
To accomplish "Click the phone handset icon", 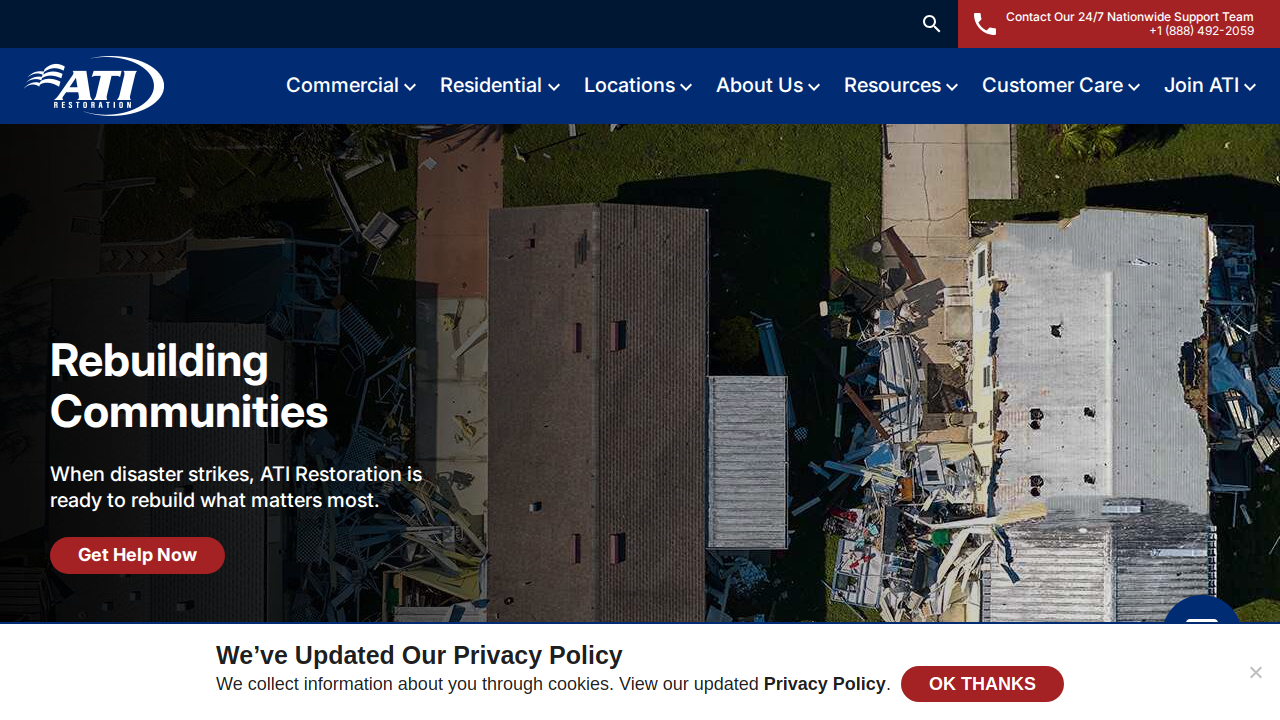I will pyautogui.click(x=985, y=24).
